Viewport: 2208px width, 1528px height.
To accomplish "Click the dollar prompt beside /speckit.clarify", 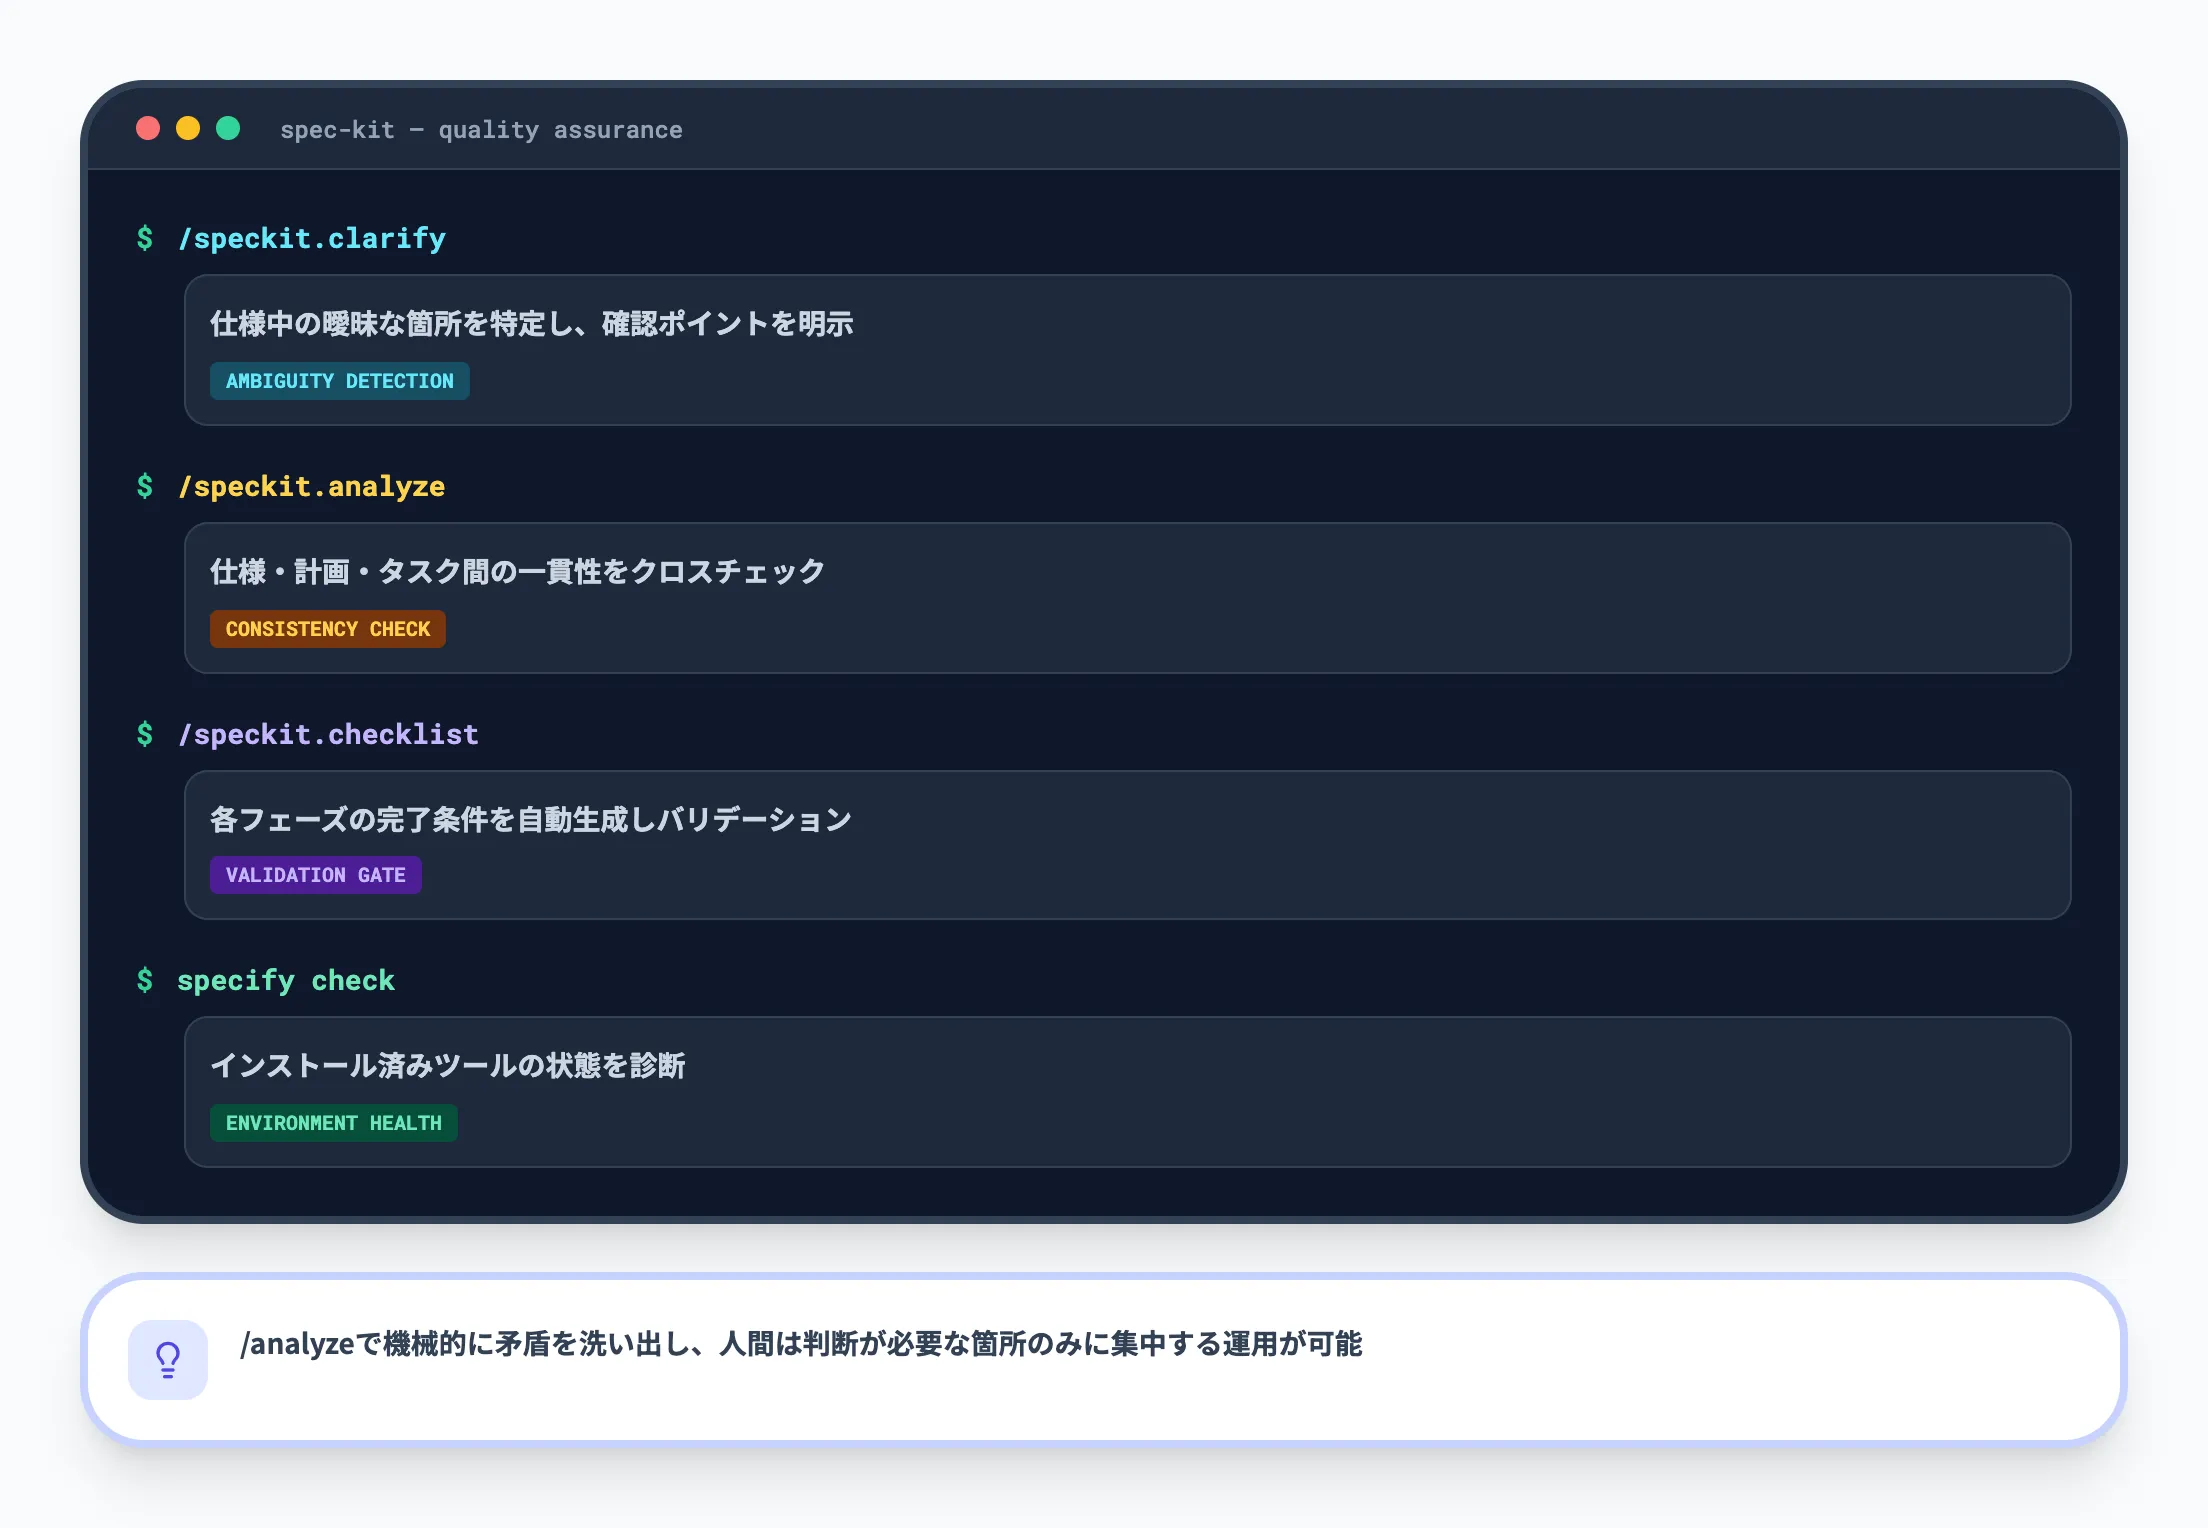I will click(146, 238).
